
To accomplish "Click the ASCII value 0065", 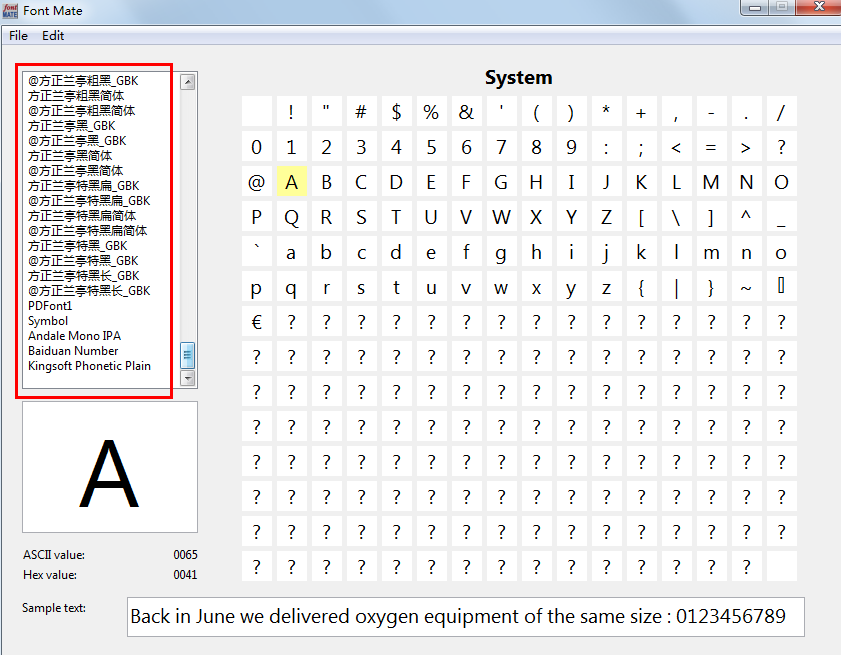I will 186,555.
